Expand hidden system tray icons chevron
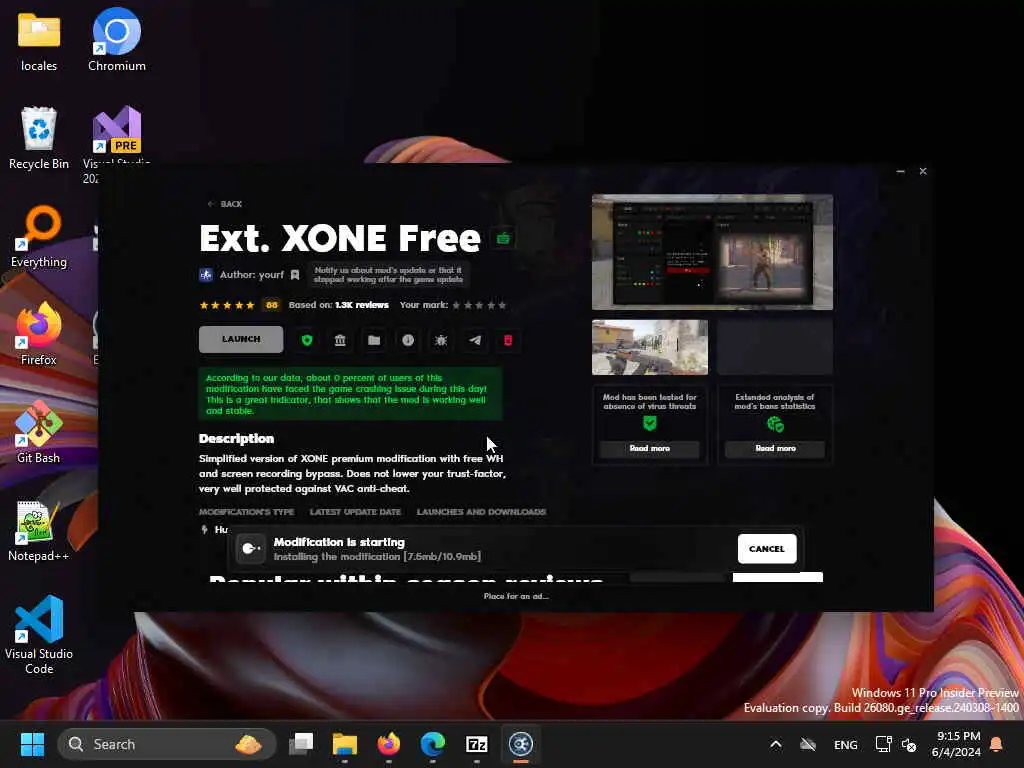1024x768 pixels. [x=775, y=744]
